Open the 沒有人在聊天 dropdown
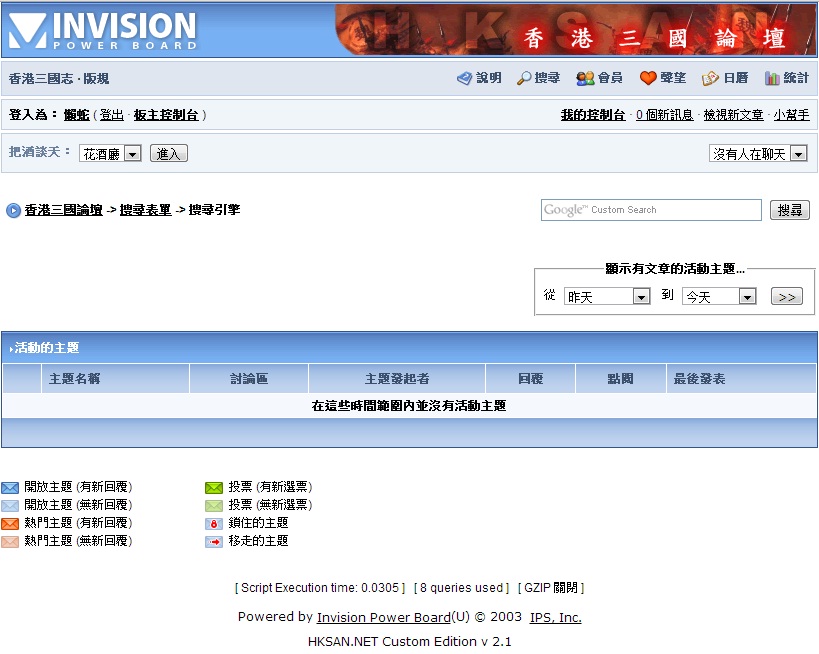 click(758, 154)
